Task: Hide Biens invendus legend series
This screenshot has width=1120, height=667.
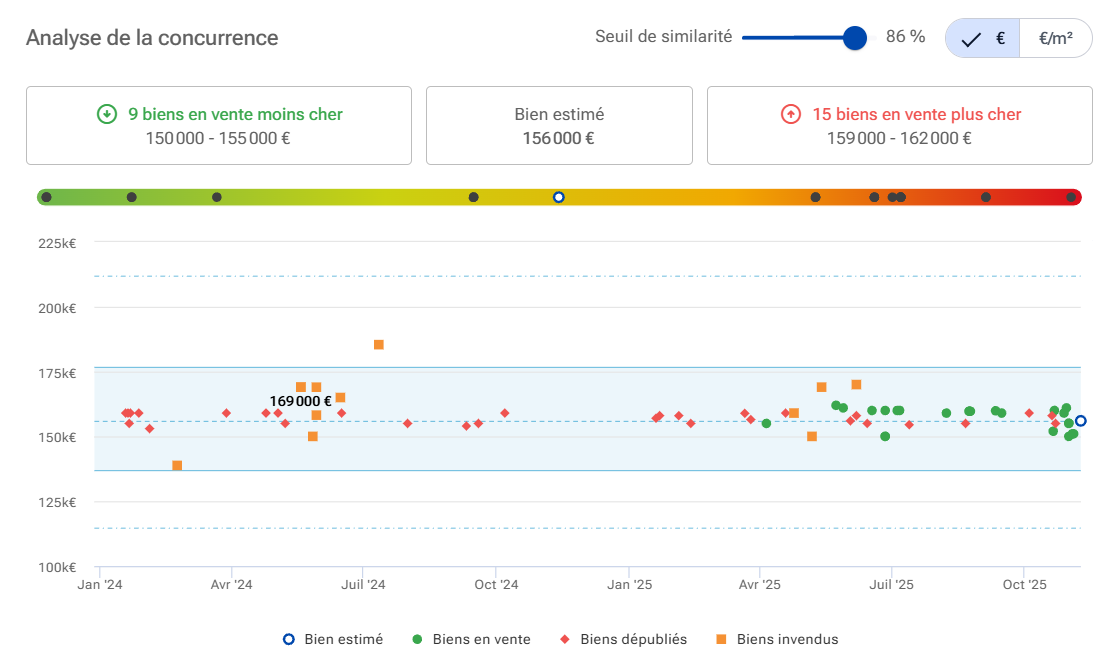Action: coord(777,639)
